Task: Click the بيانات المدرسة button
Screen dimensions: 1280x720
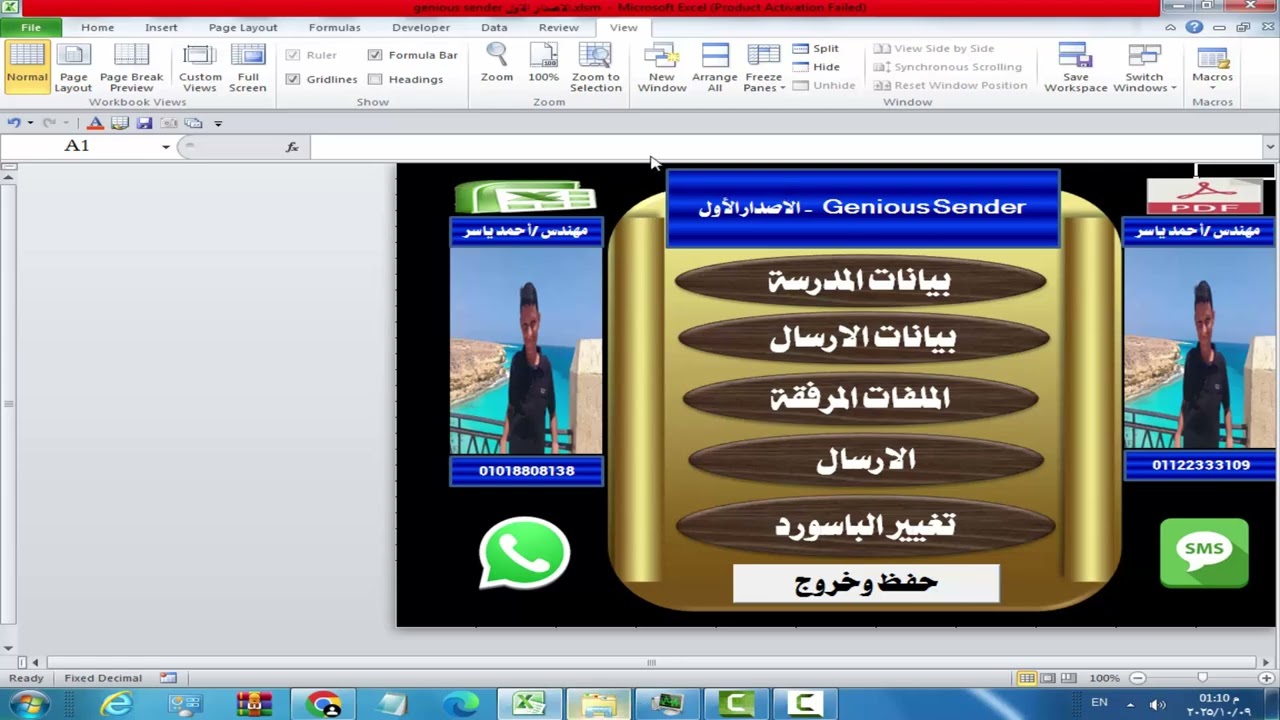Action: coord(860,281)
